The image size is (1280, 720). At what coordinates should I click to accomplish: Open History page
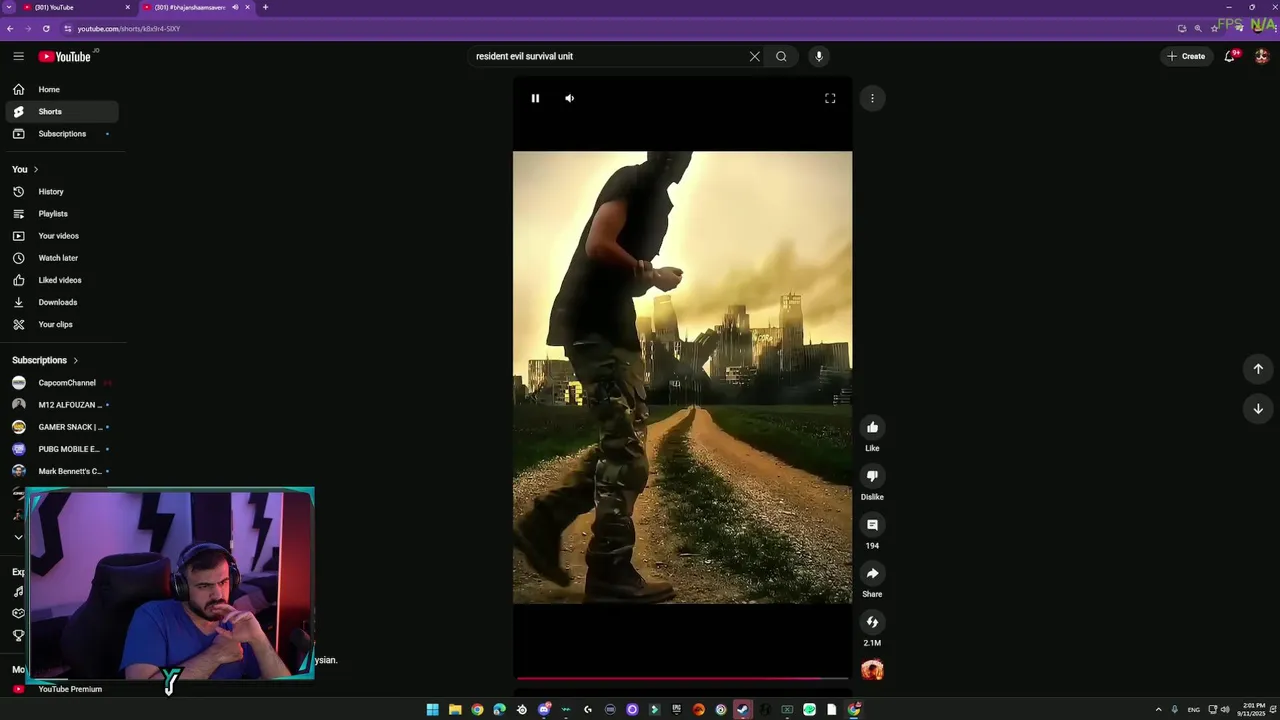[x=62, y=191]
